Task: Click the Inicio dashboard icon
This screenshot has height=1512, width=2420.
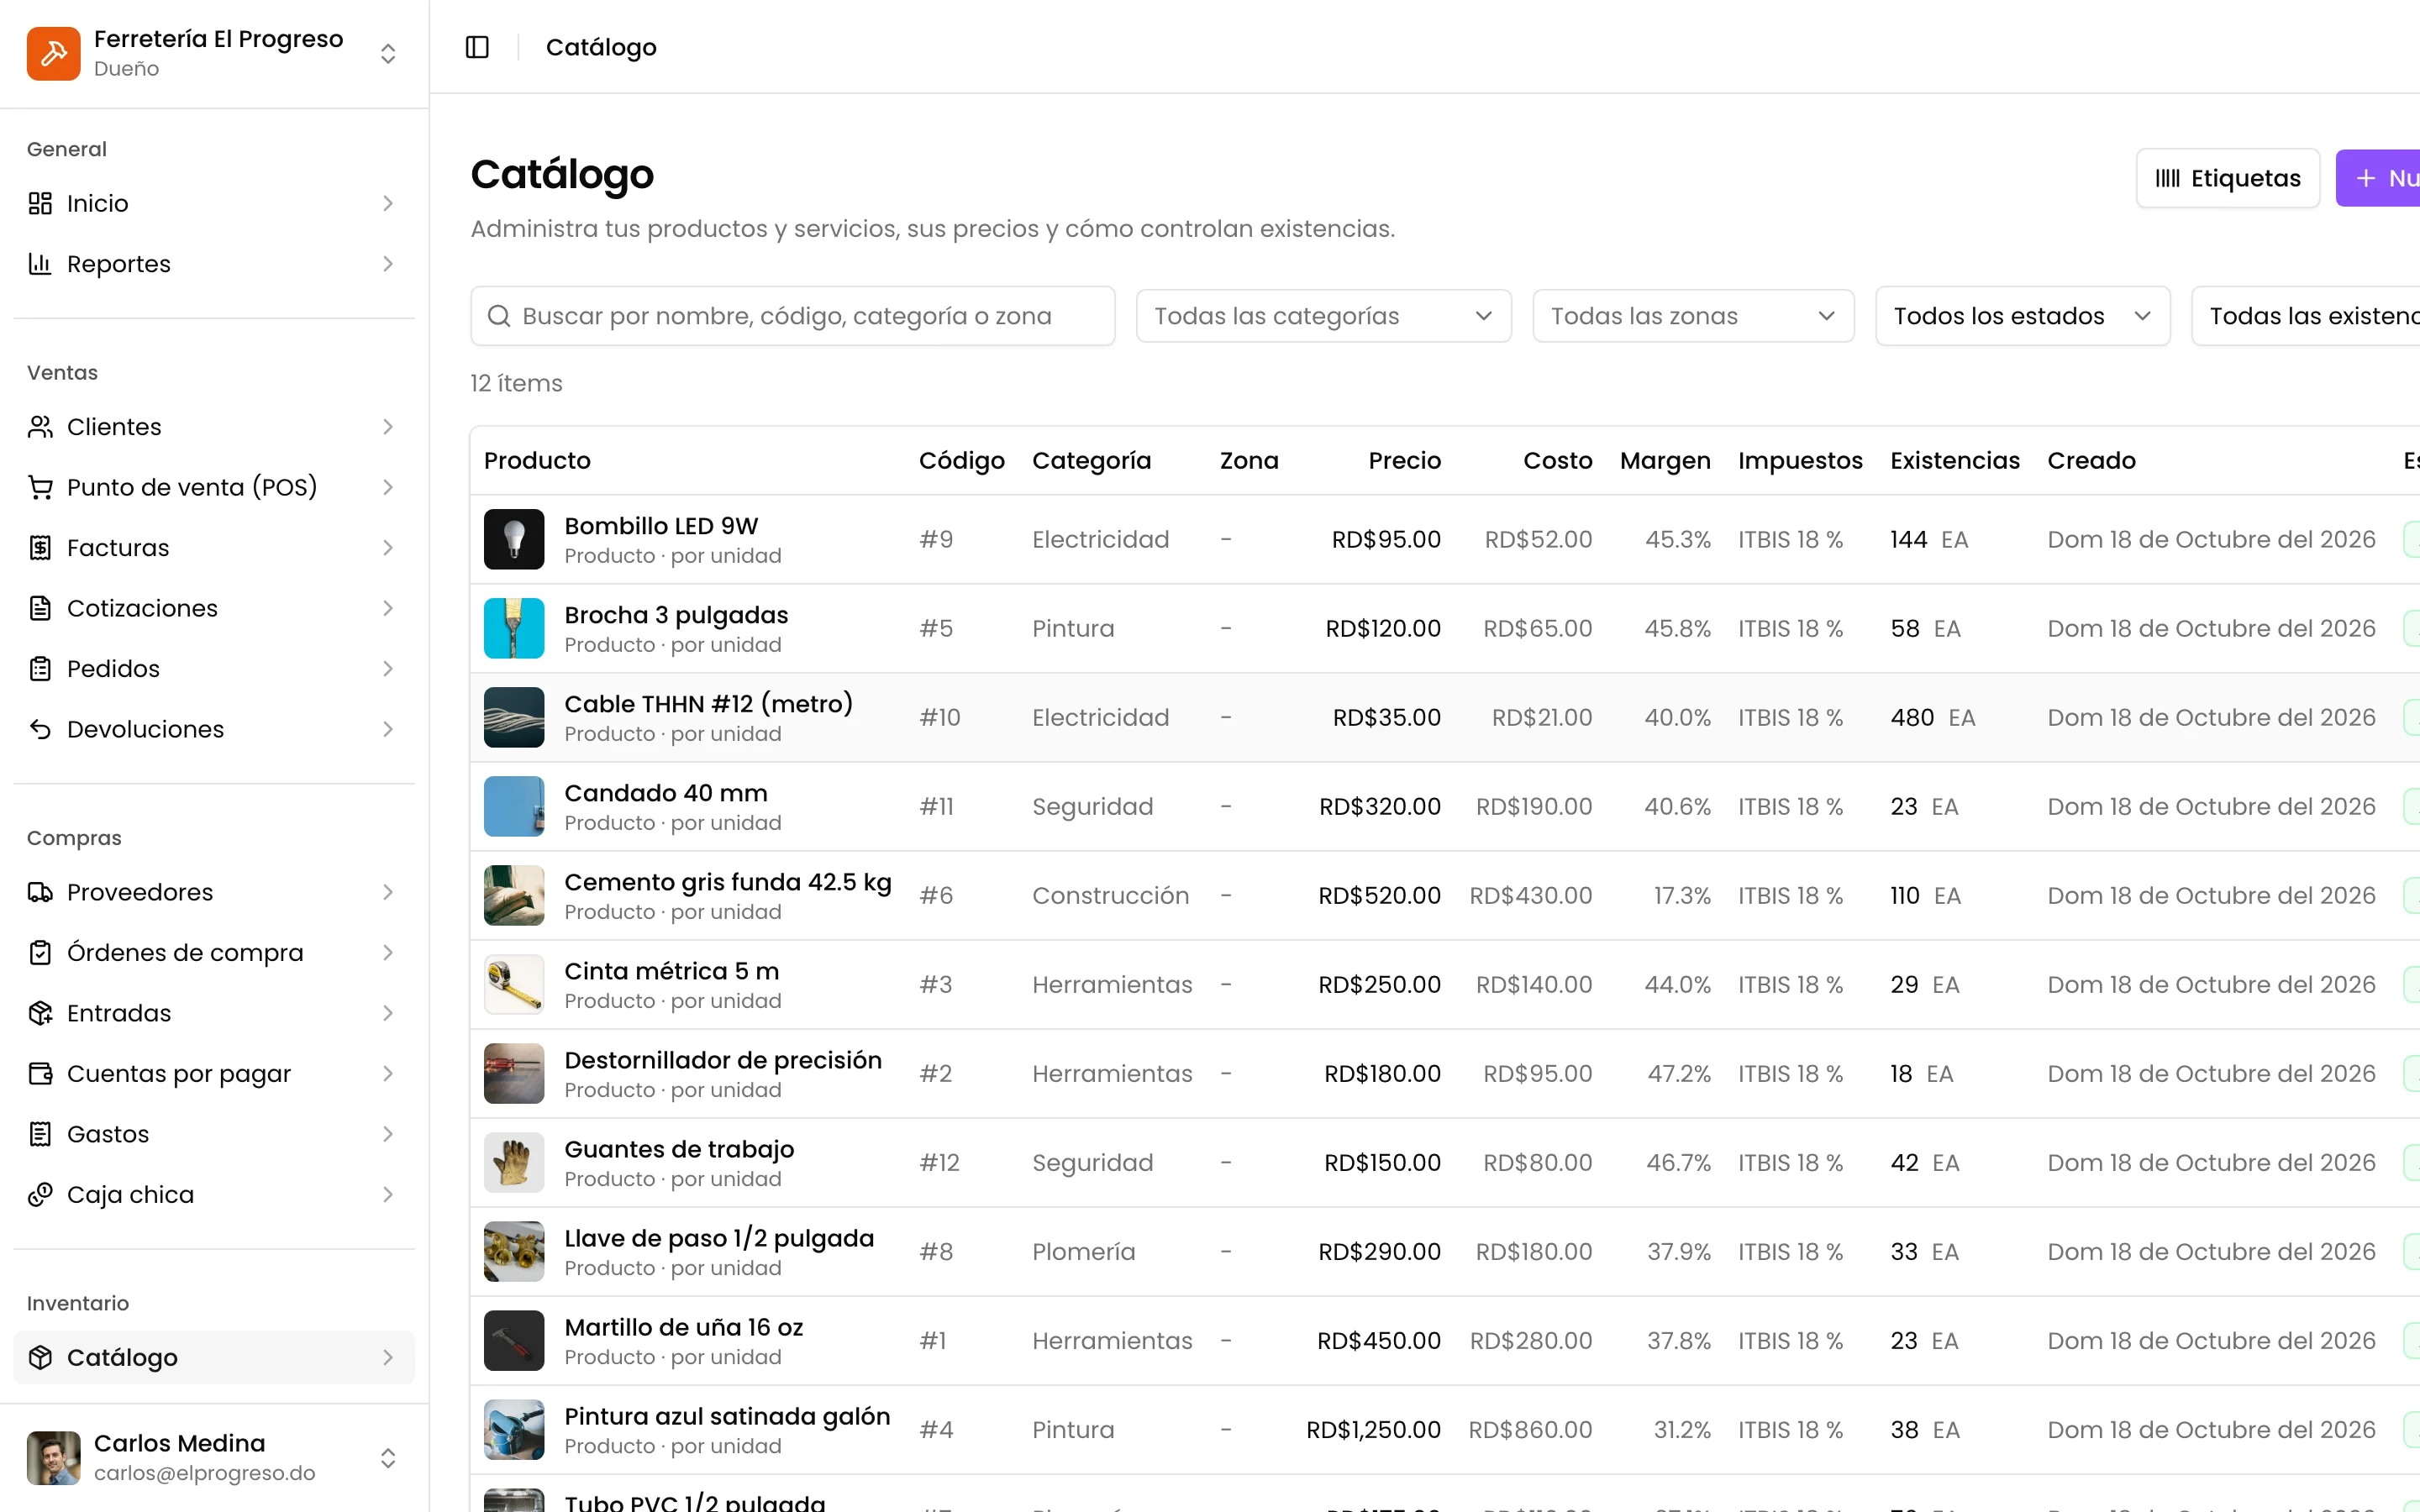Action: click(40, 203)
